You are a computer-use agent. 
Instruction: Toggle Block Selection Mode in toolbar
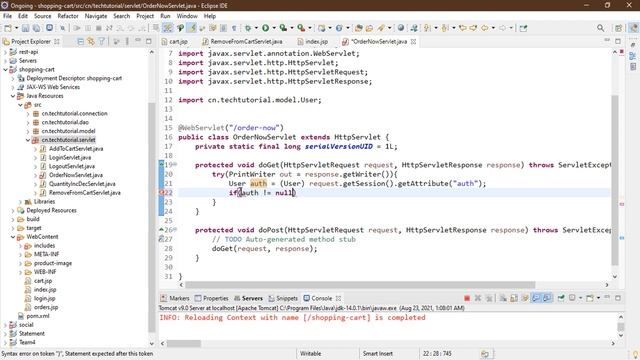223,28
